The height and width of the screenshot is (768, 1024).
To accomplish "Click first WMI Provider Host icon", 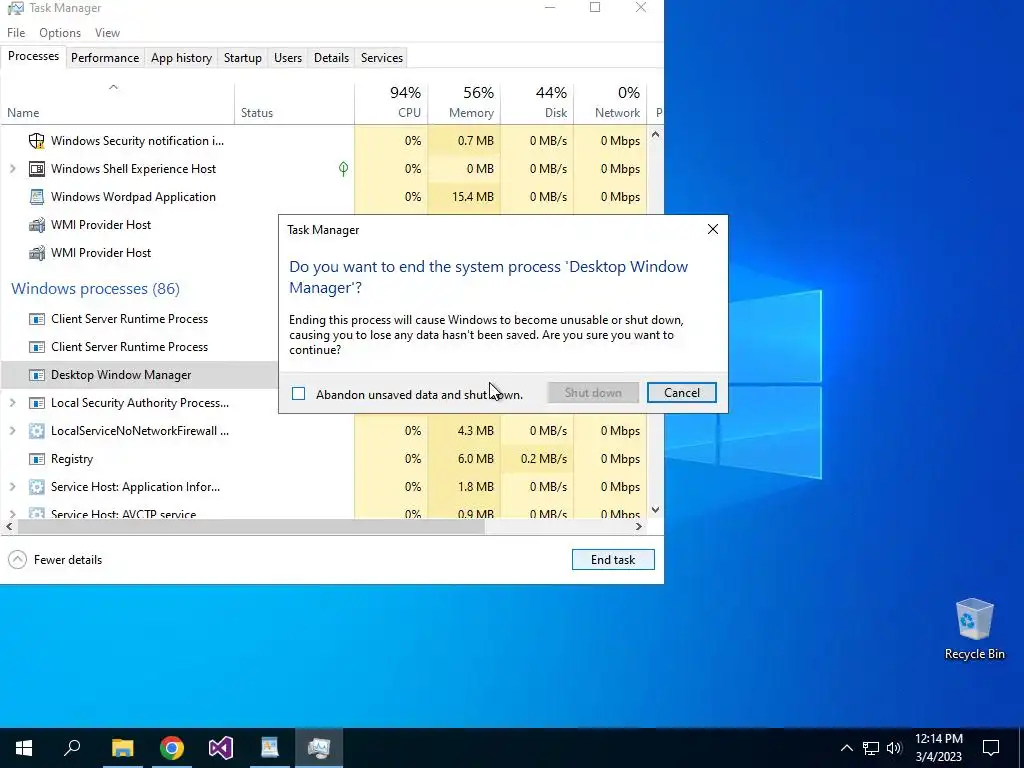I will [x=37, y=225].
